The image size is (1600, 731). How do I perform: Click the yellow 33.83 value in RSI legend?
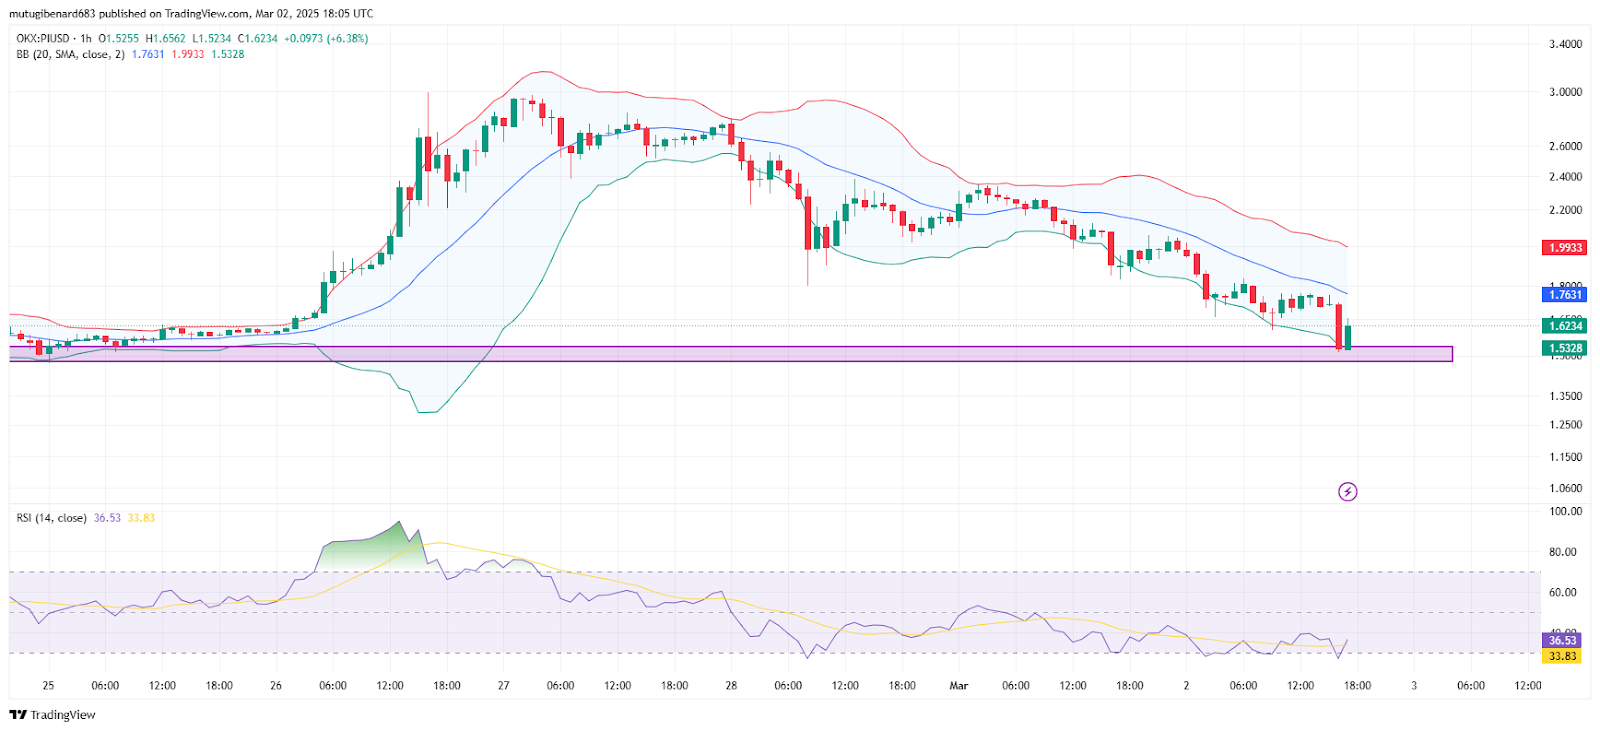[x=141, y=518]
